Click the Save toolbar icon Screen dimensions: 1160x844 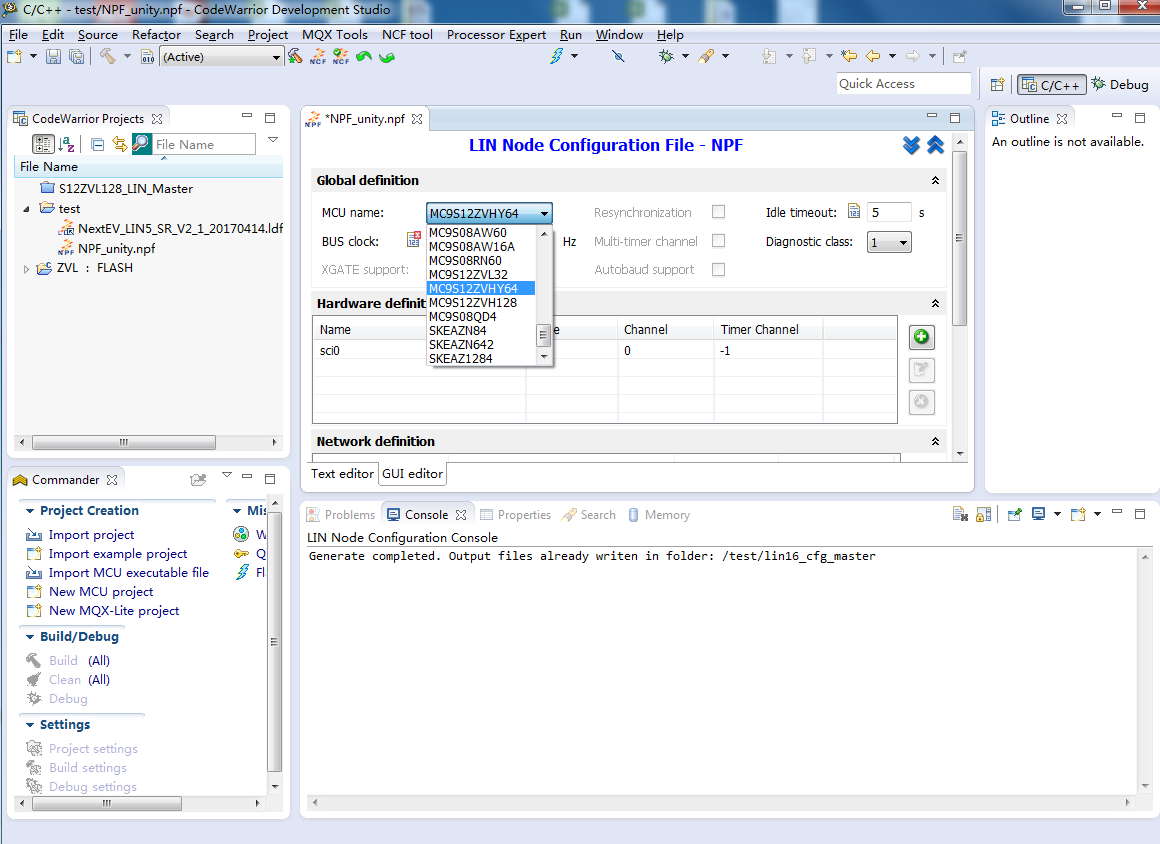[52, 56]
